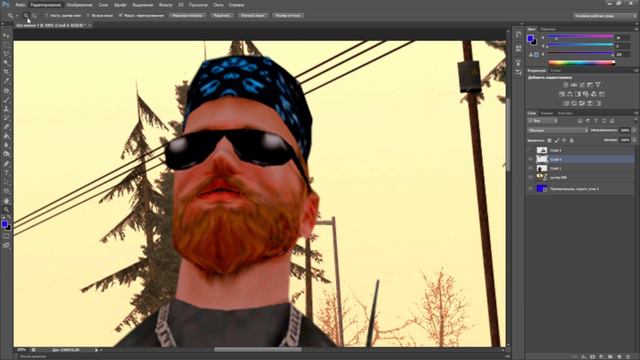The image size is (640, 360).
Task: Click the Actual Pixels button
Action: coord(187,16)
